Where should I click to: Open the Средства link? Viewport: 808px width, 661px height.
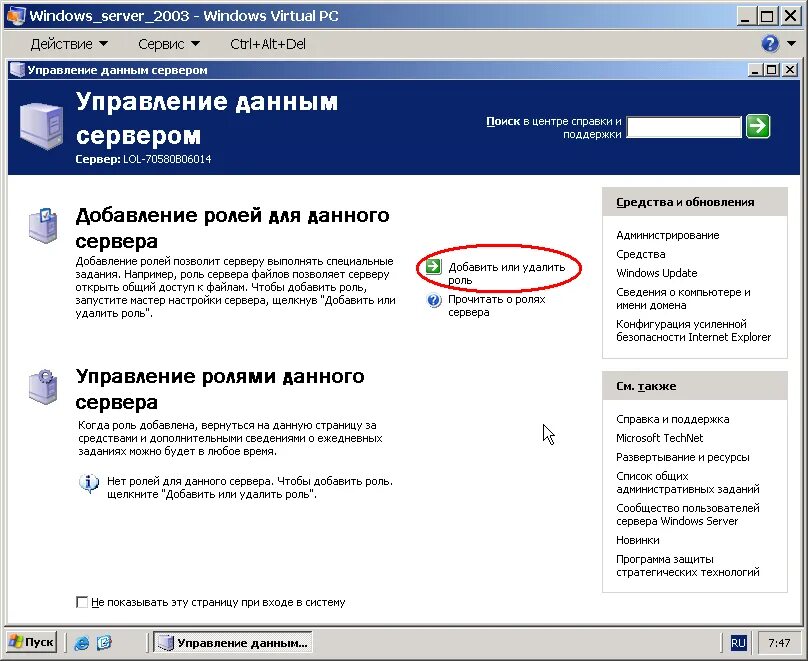click(641, 254)
